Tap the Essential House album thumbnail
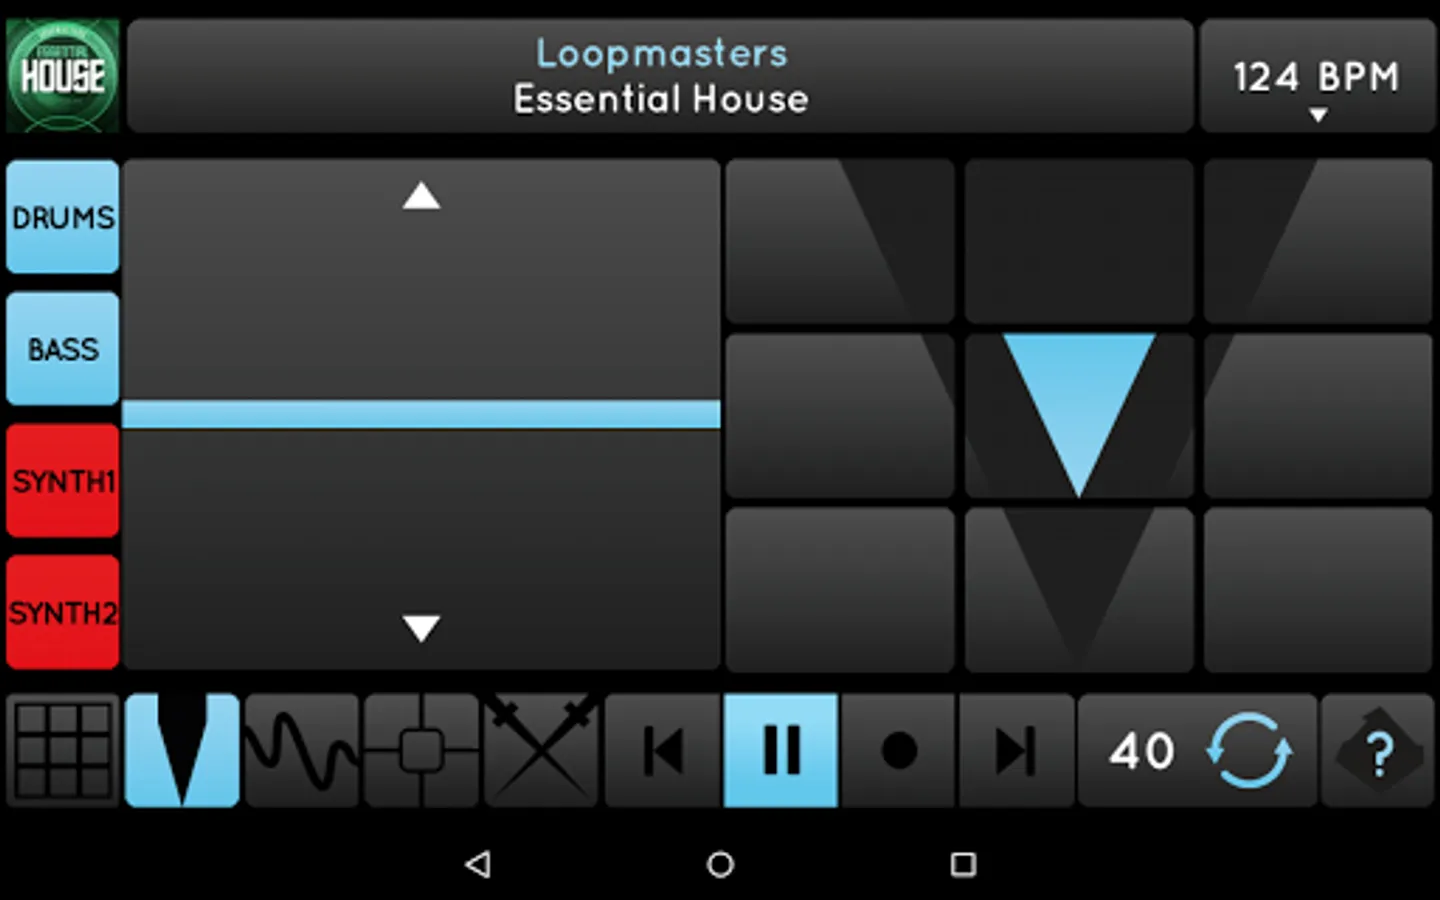The width and height of the screenshot is (1440, 900). coord(63,76)
